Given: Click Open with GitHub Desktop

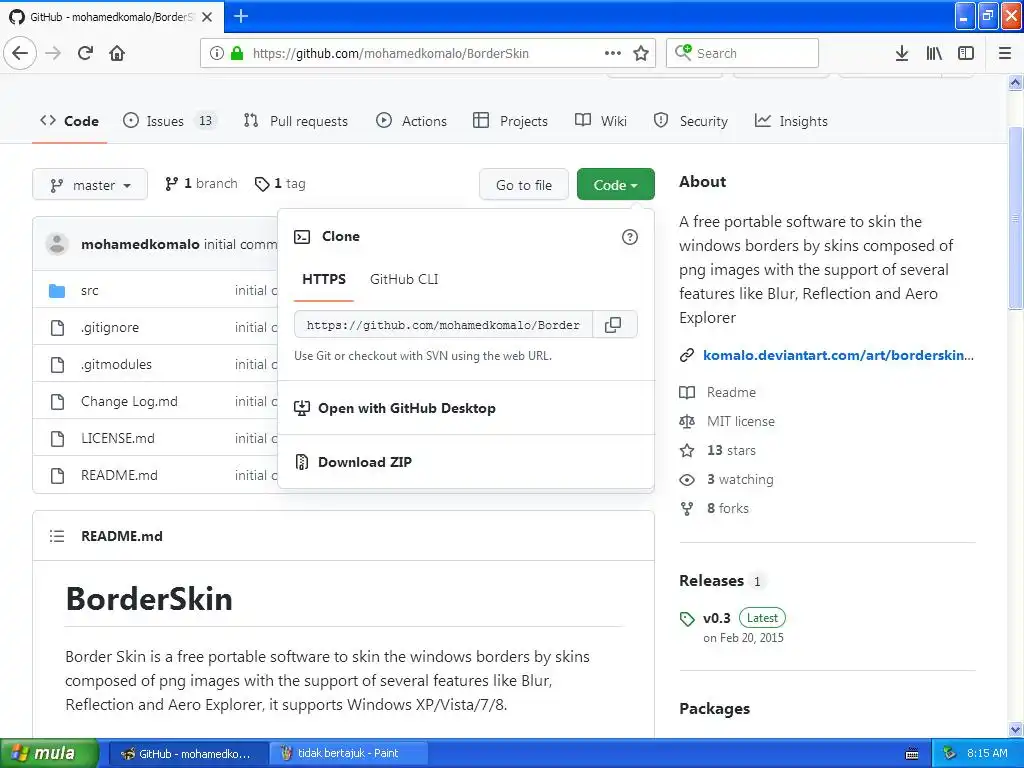Looking at the screenshot, I should pos(406,408).
